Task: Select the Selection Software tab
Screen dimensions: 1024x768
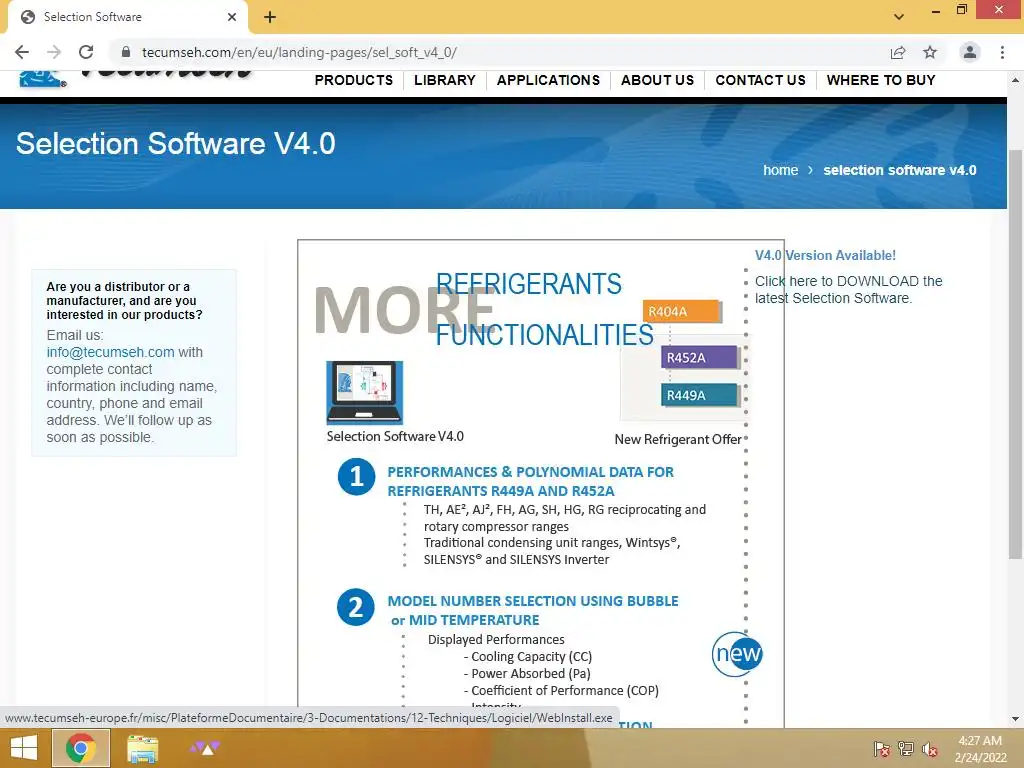Action: click(x=127, y=17)
